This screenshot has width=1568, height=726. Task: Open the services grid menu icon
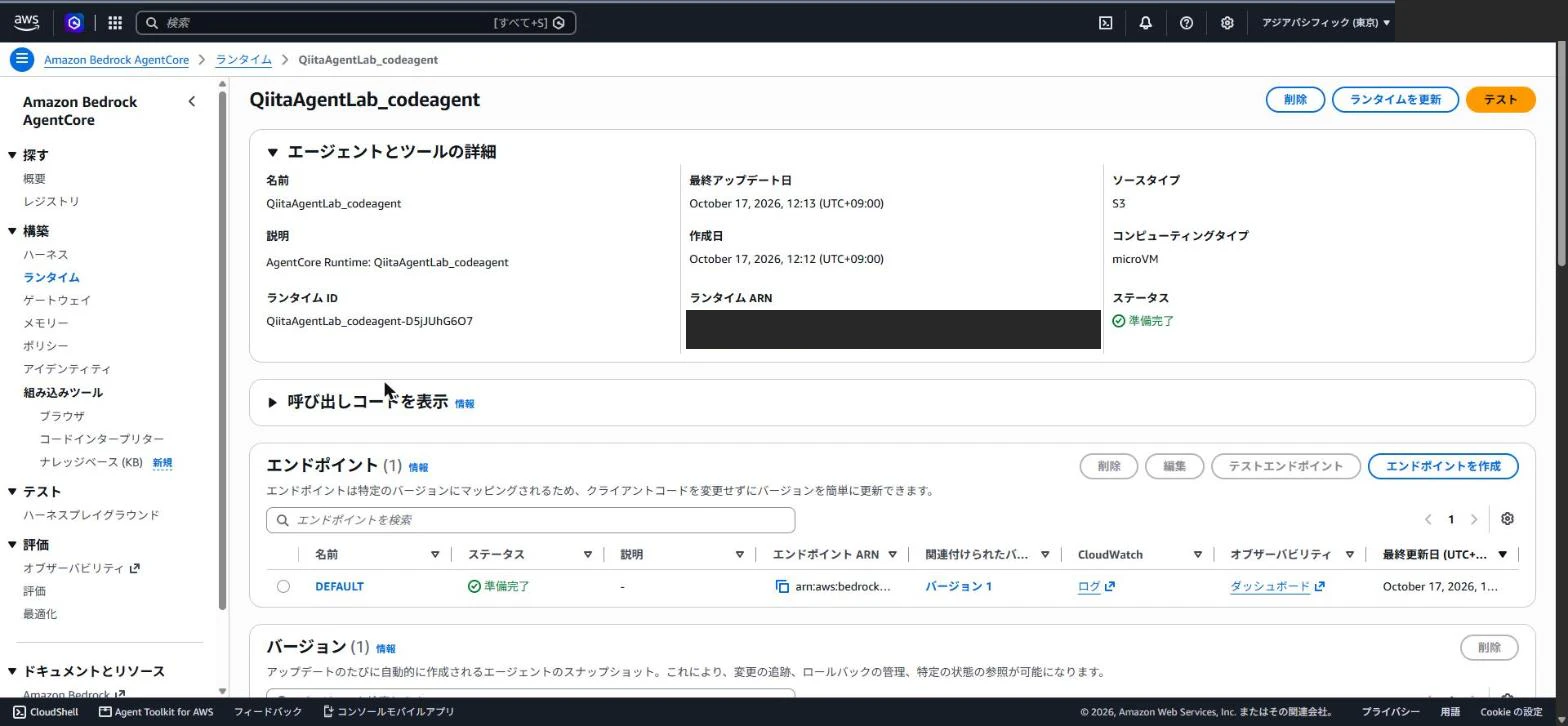click(x=115, y=22)
